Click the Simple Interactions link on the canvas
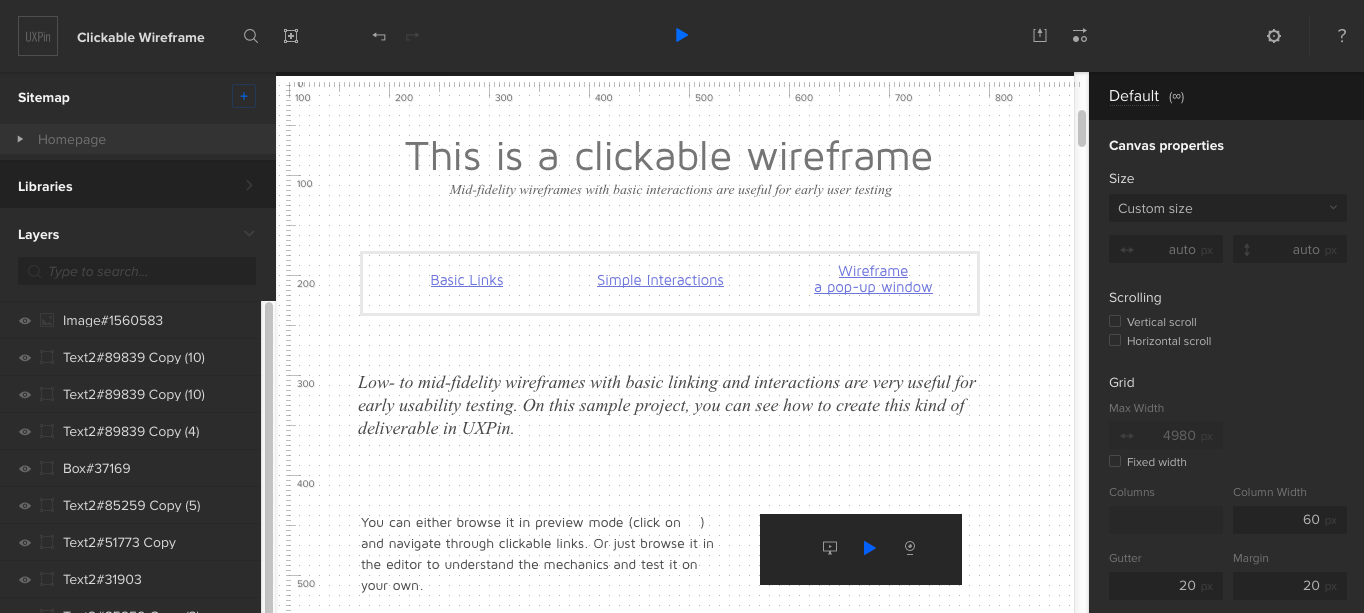This screenshot has height=613, width=1364. point(660,280)
